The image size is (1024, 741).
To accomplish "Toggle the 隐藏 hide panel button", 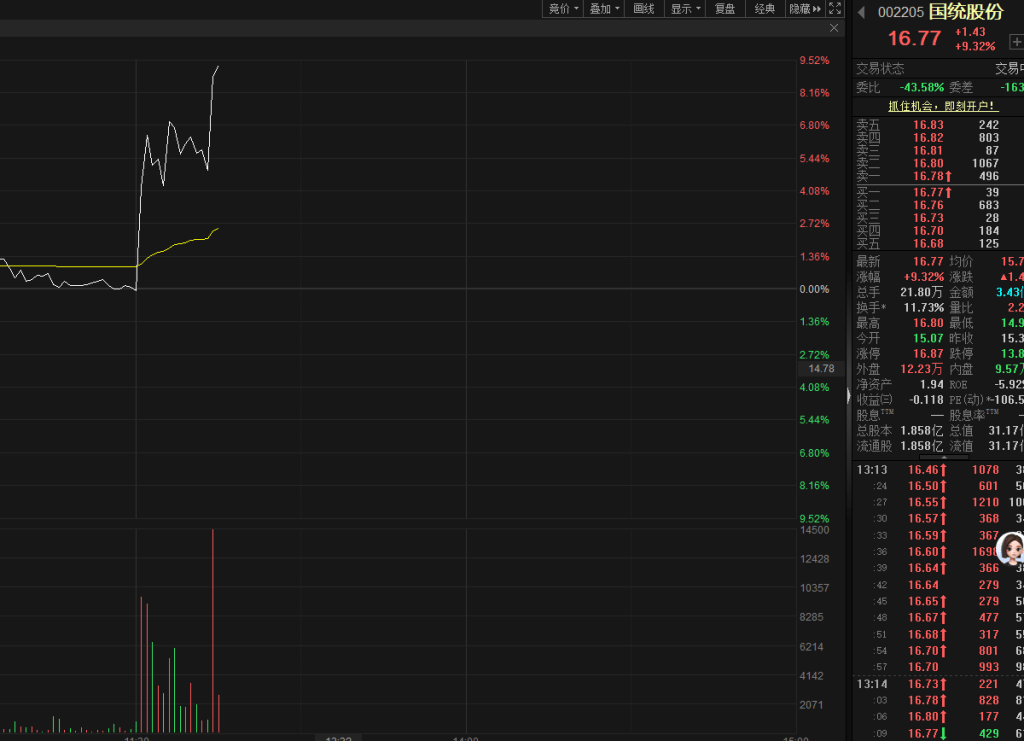I will [x=804, y=9].
